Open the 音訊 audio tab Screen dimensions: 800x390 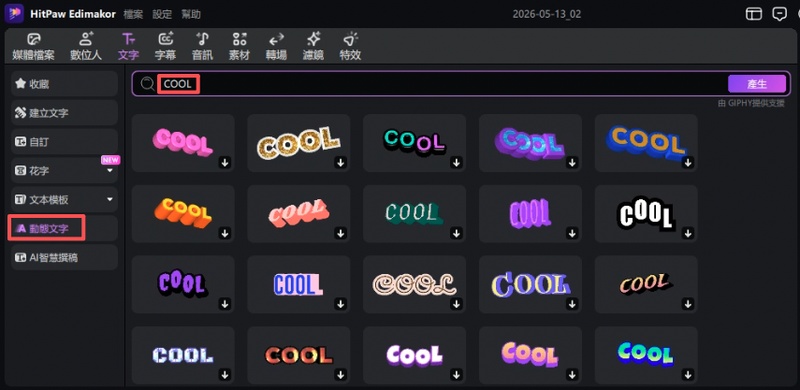202,46
